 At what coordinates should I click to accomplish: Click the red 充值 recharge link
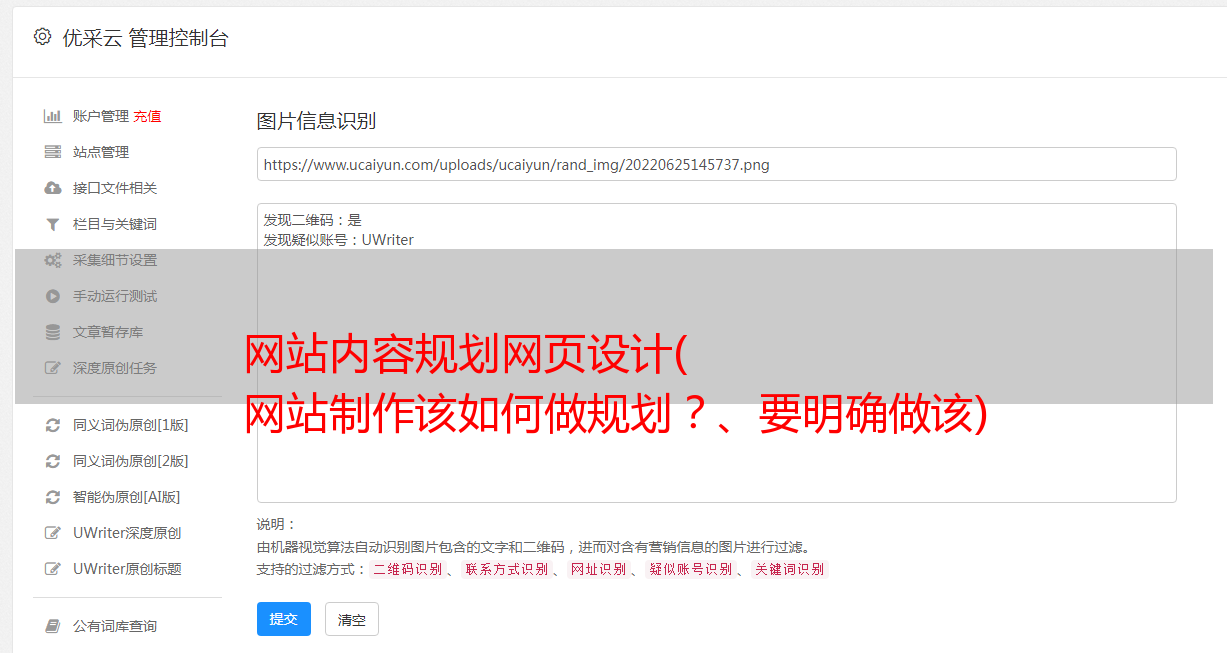pyautogui.click(x=147, y=116)
